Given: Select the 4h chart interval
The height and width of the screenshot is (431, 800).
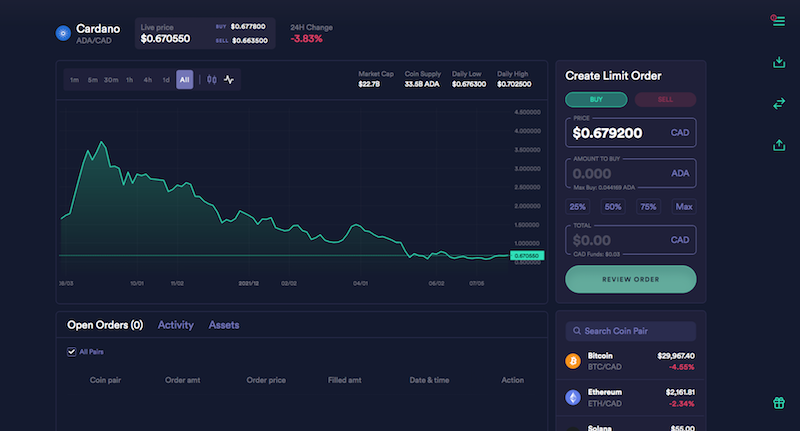Looking at the screenshot, I should [x=147, y=80].
